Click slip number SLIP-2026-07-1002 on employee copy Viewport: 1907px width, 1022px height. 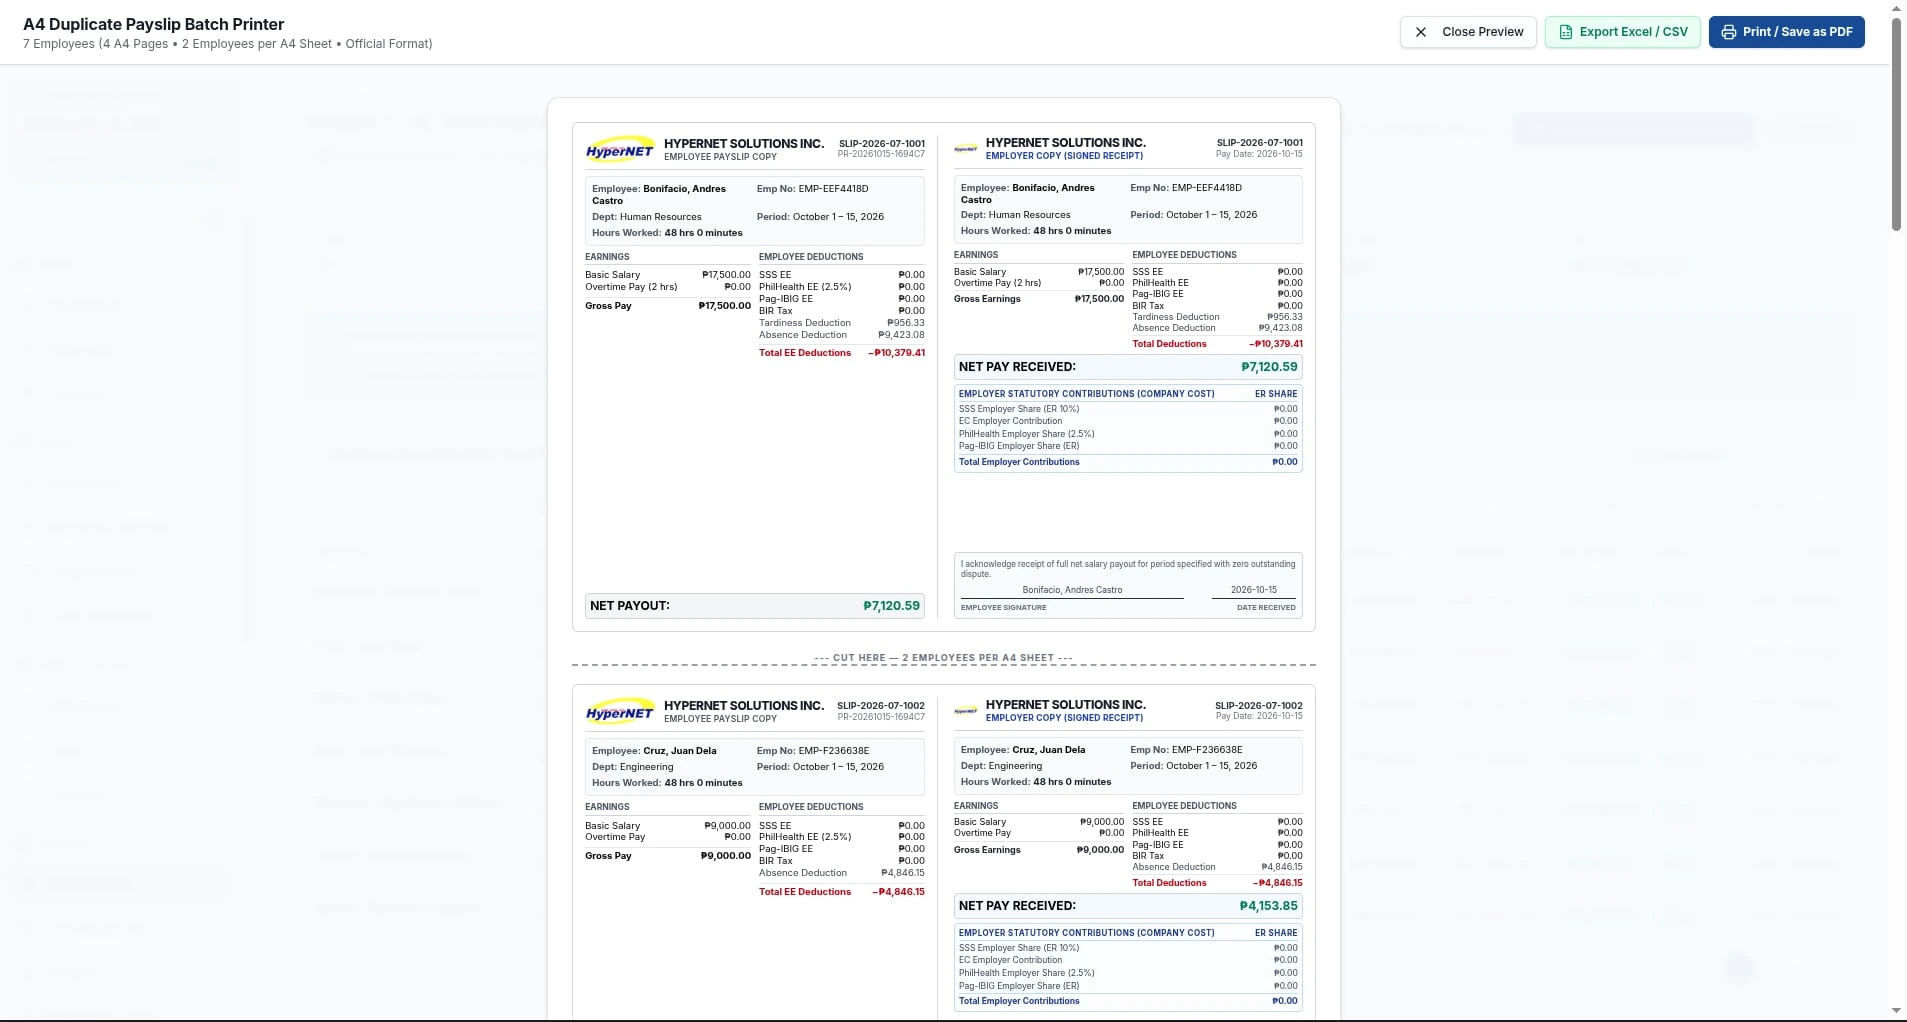click(881, 705)
